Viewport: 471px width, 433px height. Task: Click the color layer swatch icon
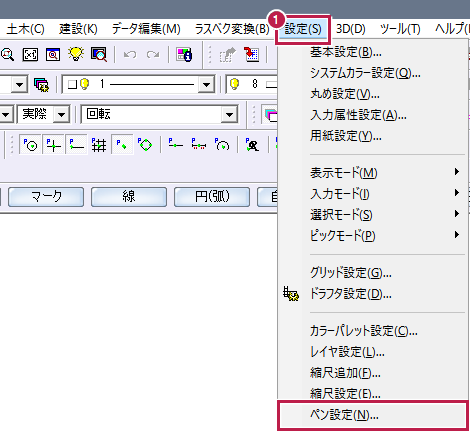[42, 84]
